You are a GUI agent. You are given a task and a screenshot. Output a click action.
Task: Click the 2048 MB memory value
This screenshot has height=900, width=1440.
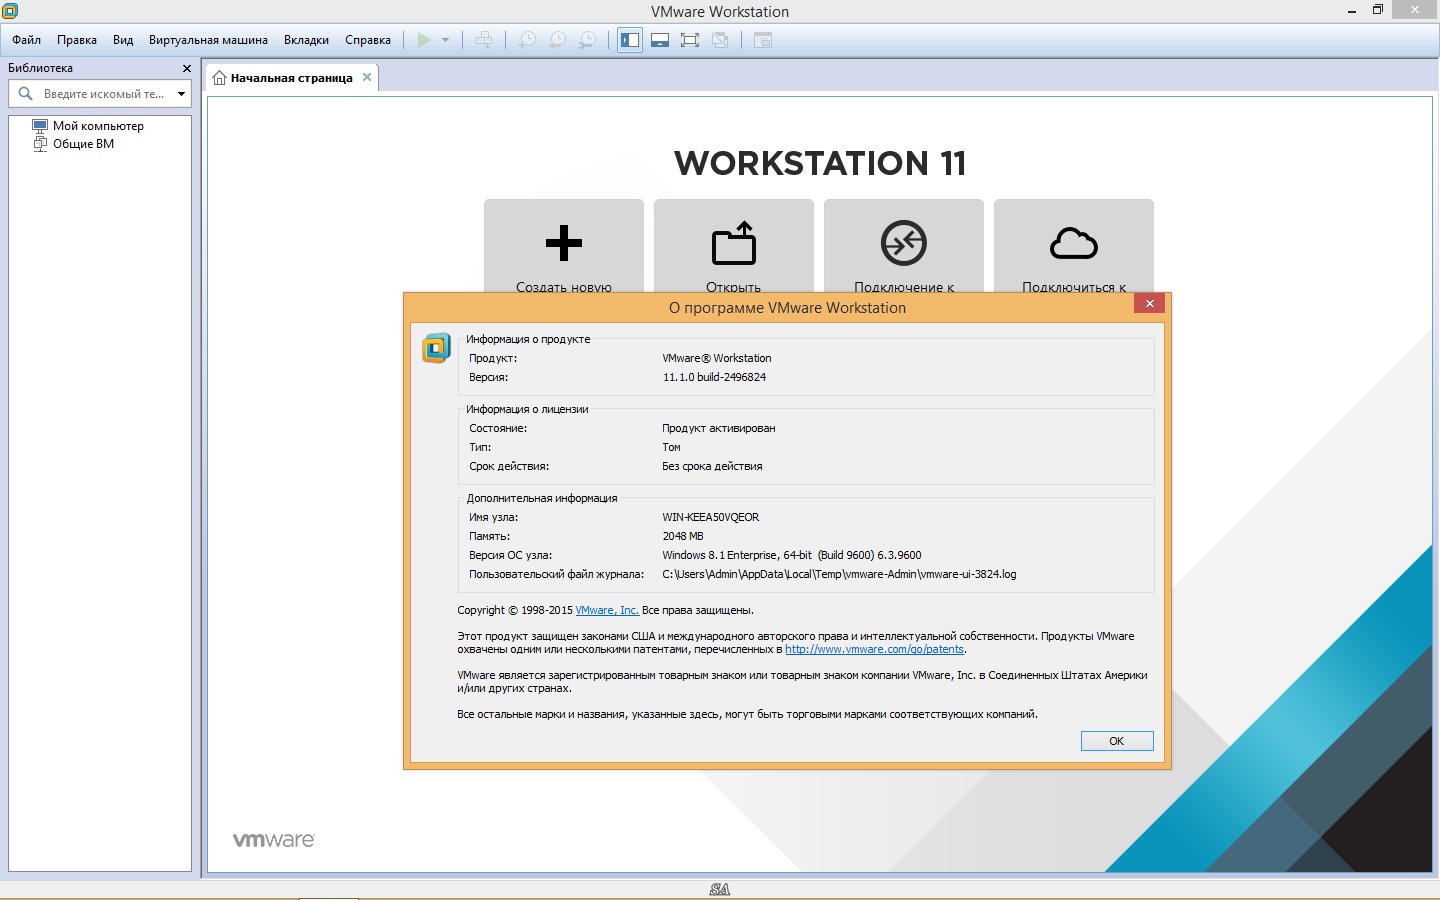pyautogui.click(x=682, y=536)
